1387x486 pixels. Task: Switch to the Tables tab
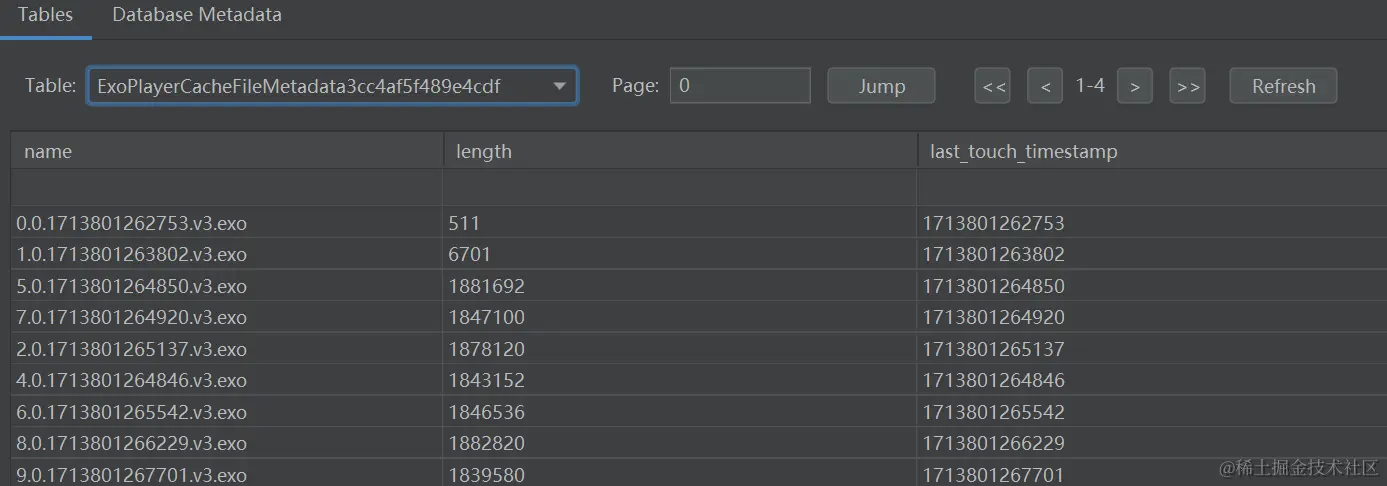pos(45,16)
